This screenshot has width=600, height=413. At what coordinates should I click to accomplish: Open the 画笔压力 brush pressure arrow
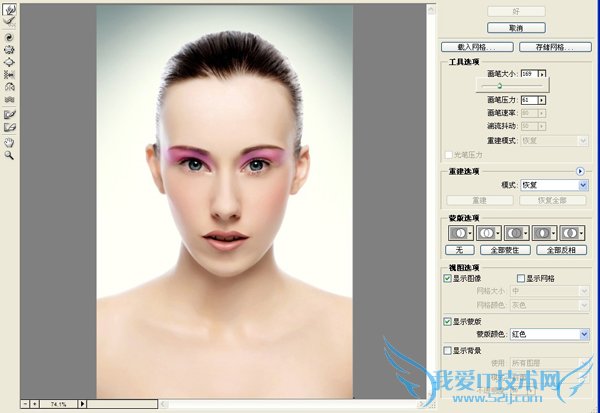point(542,100)
